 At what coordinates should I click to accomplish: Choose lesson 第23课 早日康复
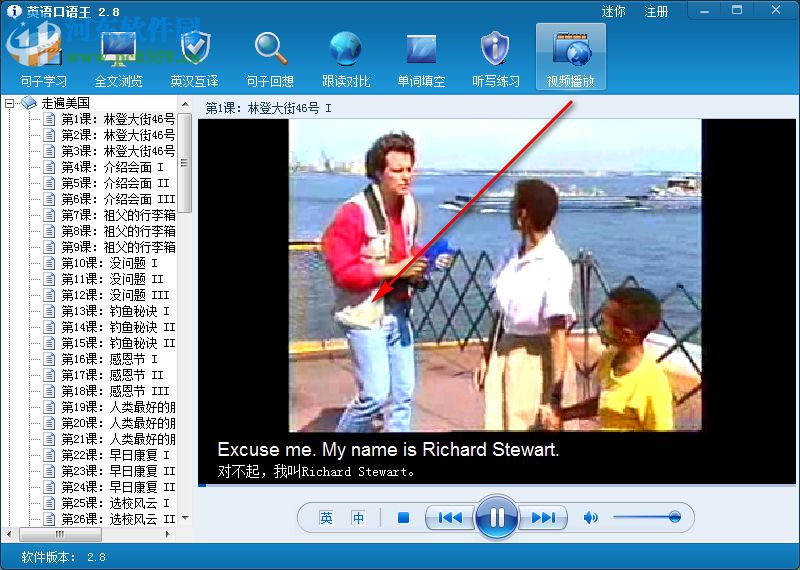[118, 471]
